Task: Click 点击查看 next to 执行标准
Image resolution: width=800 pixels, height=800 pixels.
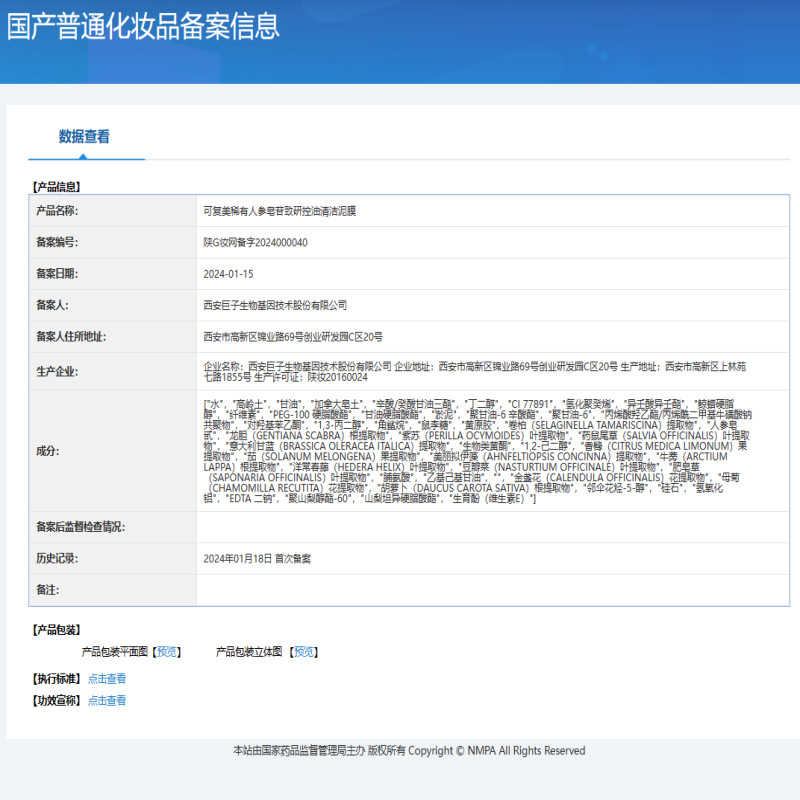Action: pyautogui.click(x=107, y=678)
